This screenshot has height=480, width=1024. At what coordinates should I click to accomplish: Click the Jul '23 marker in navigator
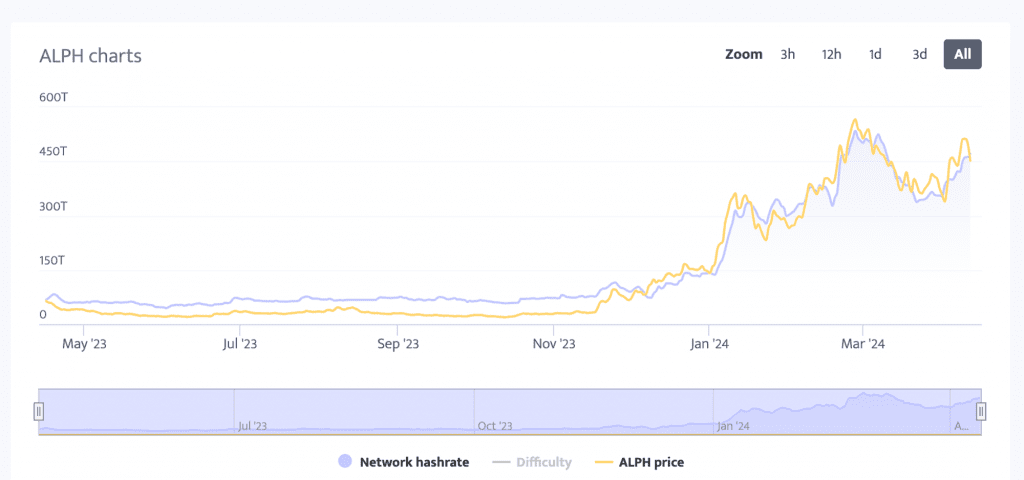(253, 426)
